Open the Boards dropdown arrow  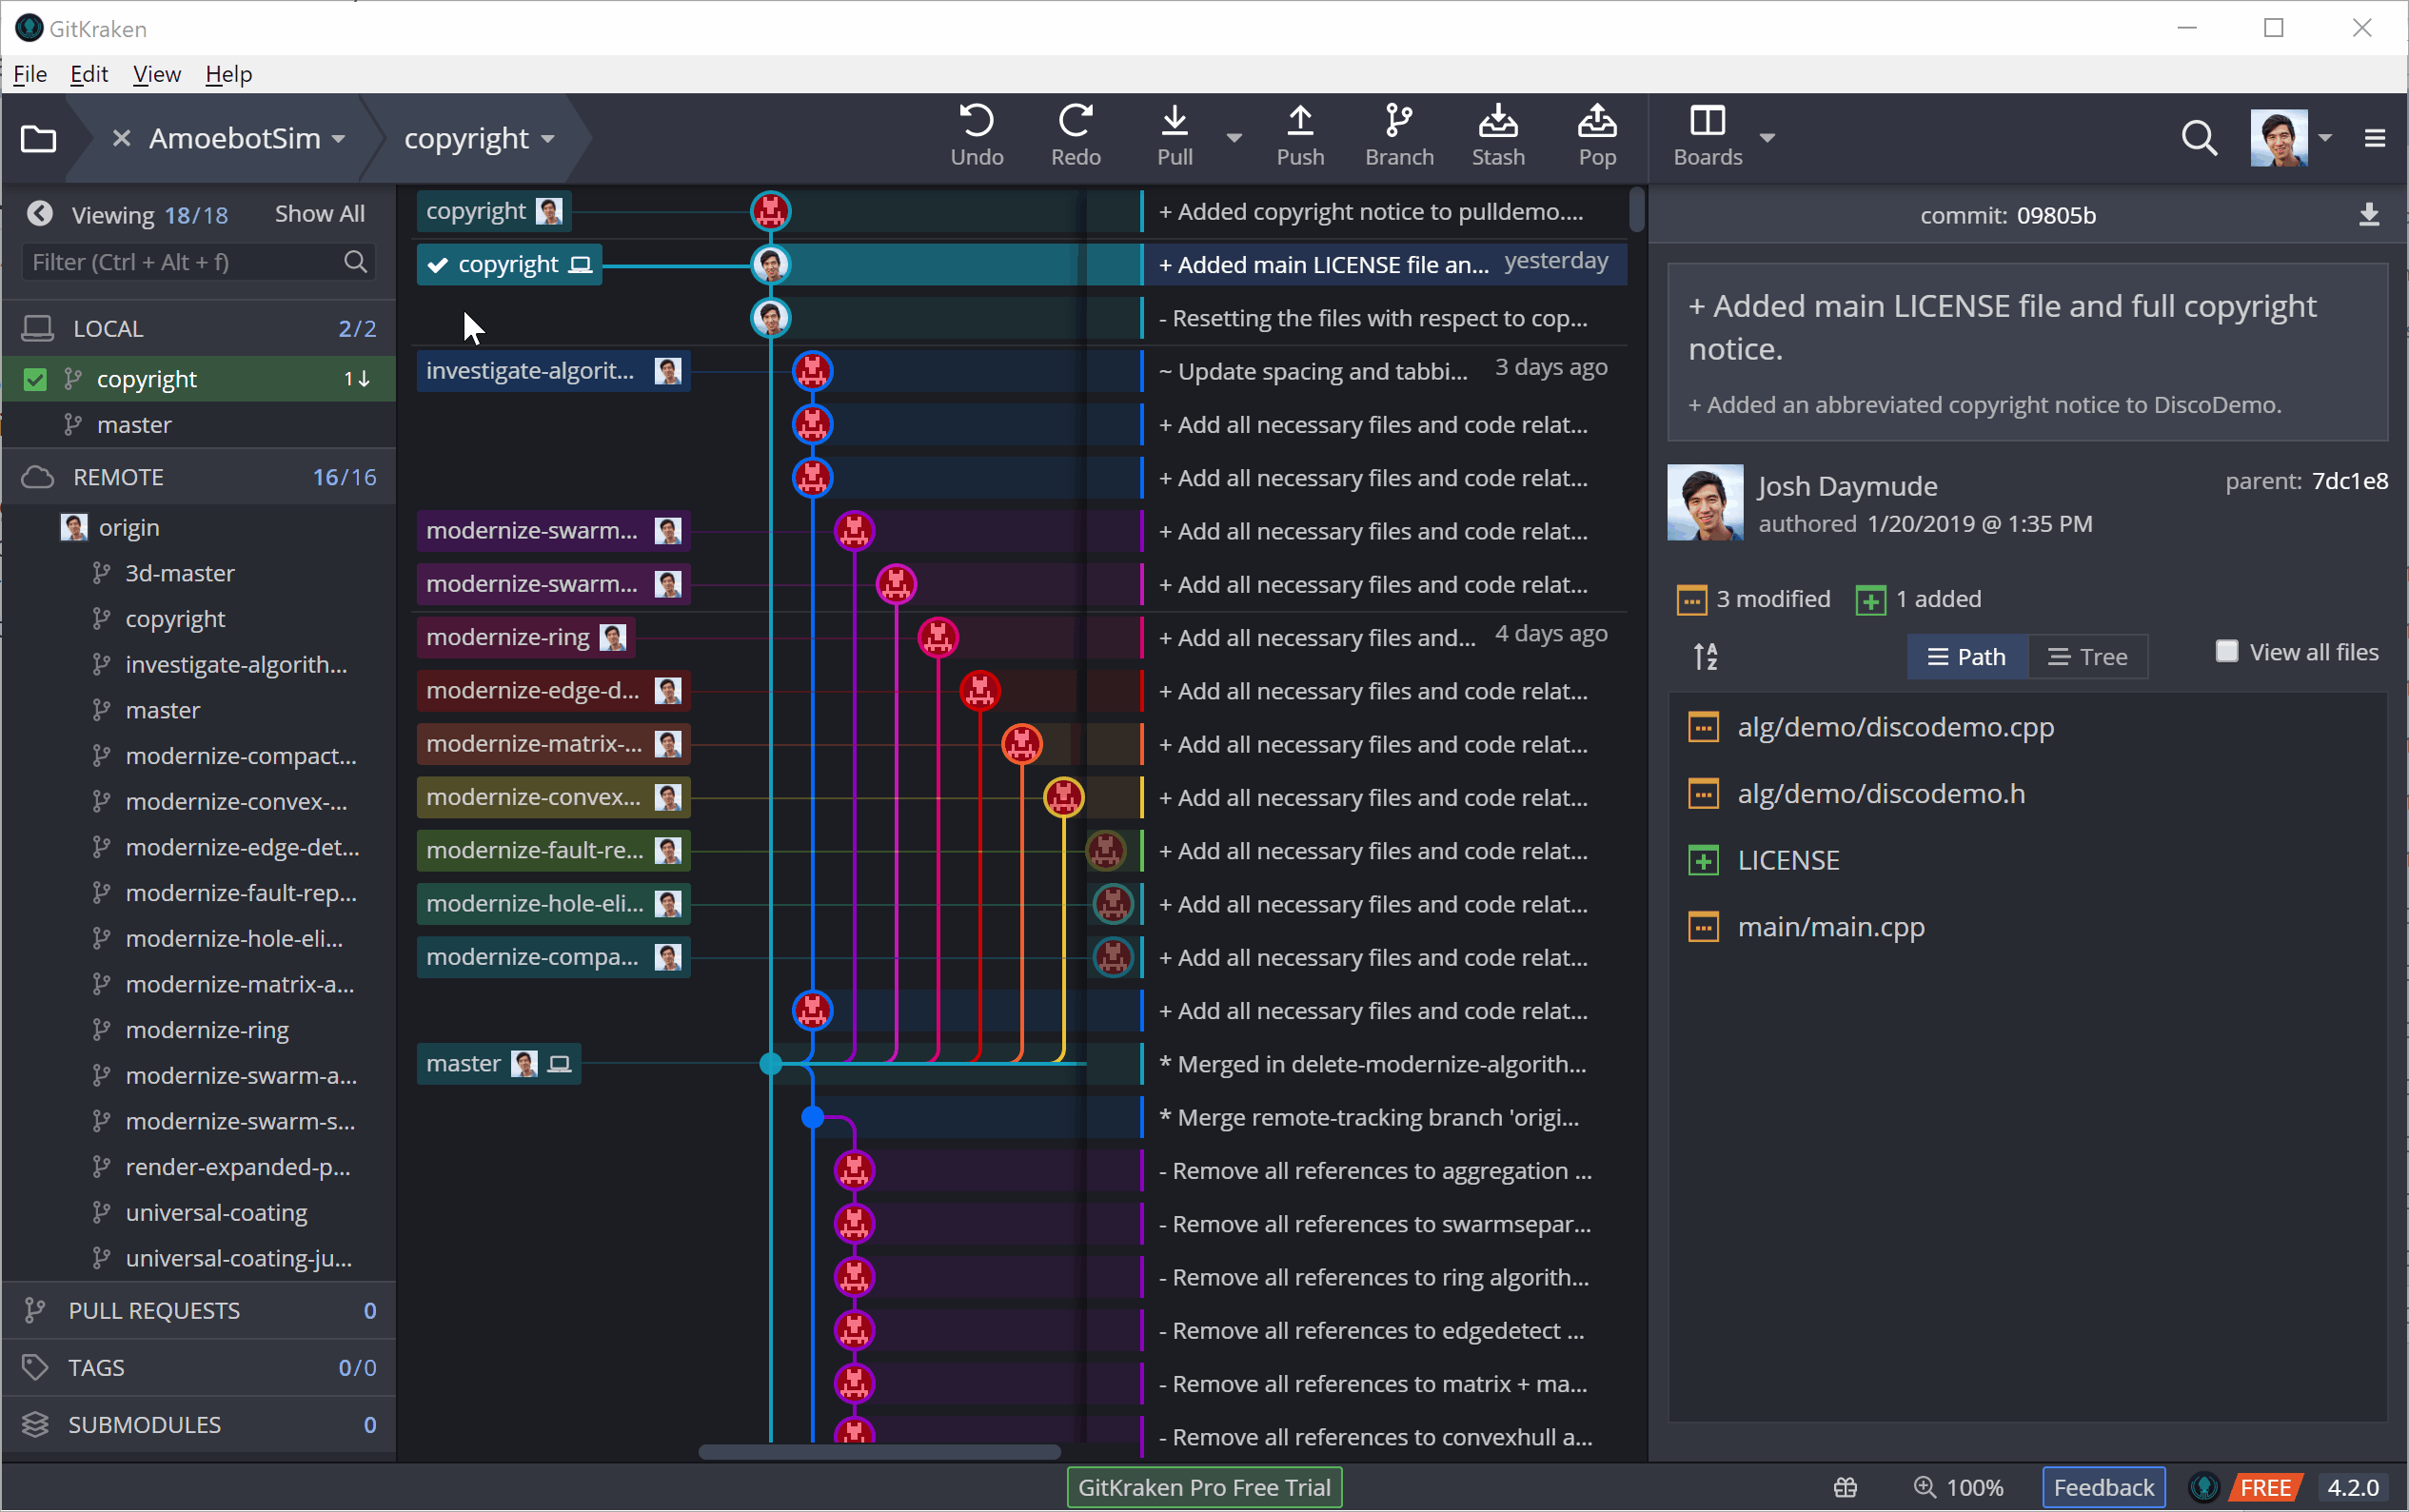[1767, 138]
